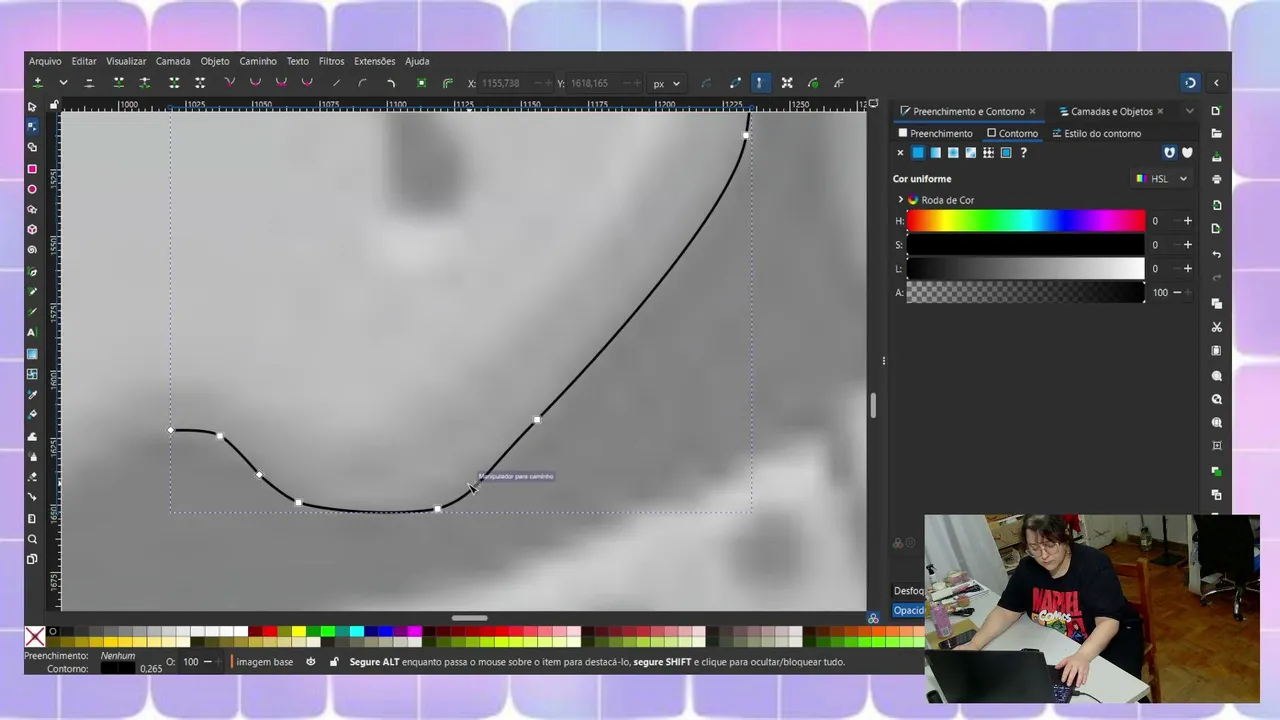Click the New document icon
This screenshot has height=720, width=1280.
click(x=1216, y=110)
